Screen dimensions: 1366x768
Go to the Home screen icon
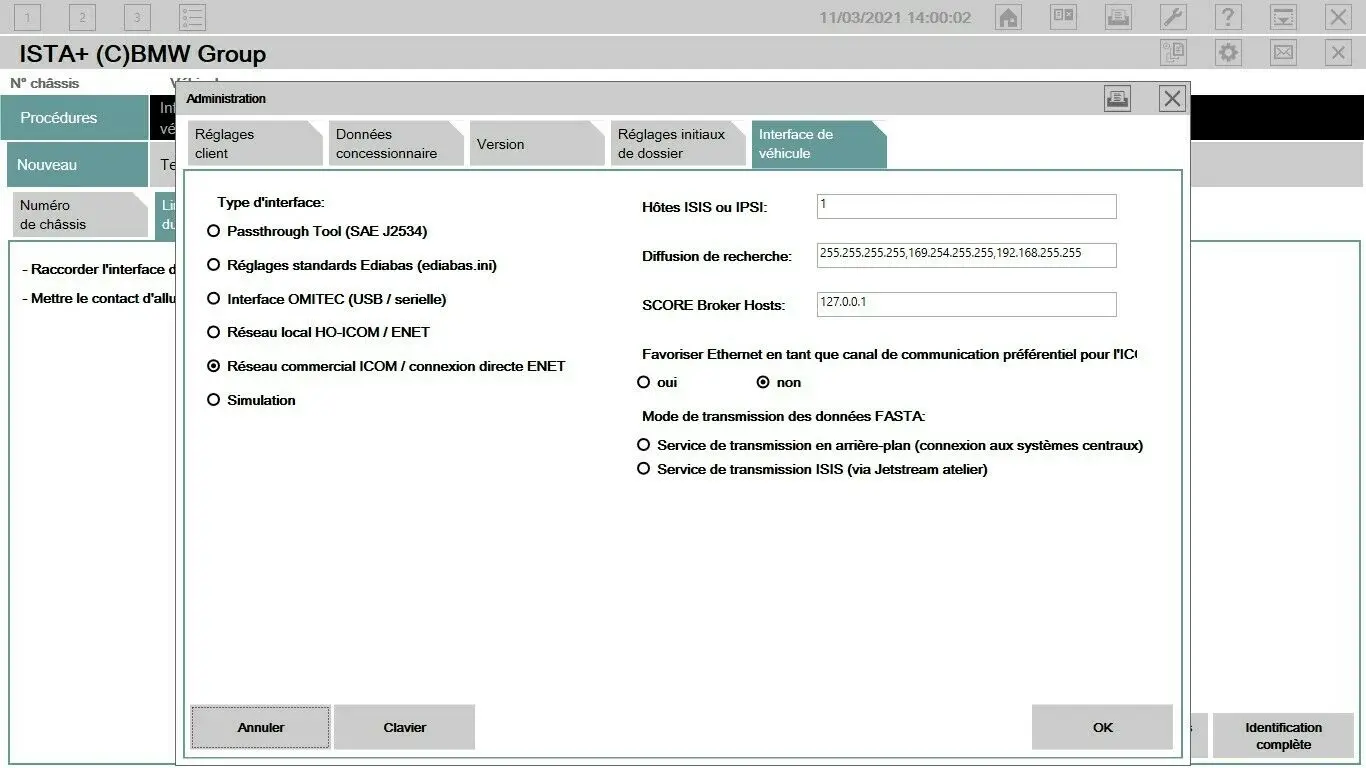point(1008,17)
